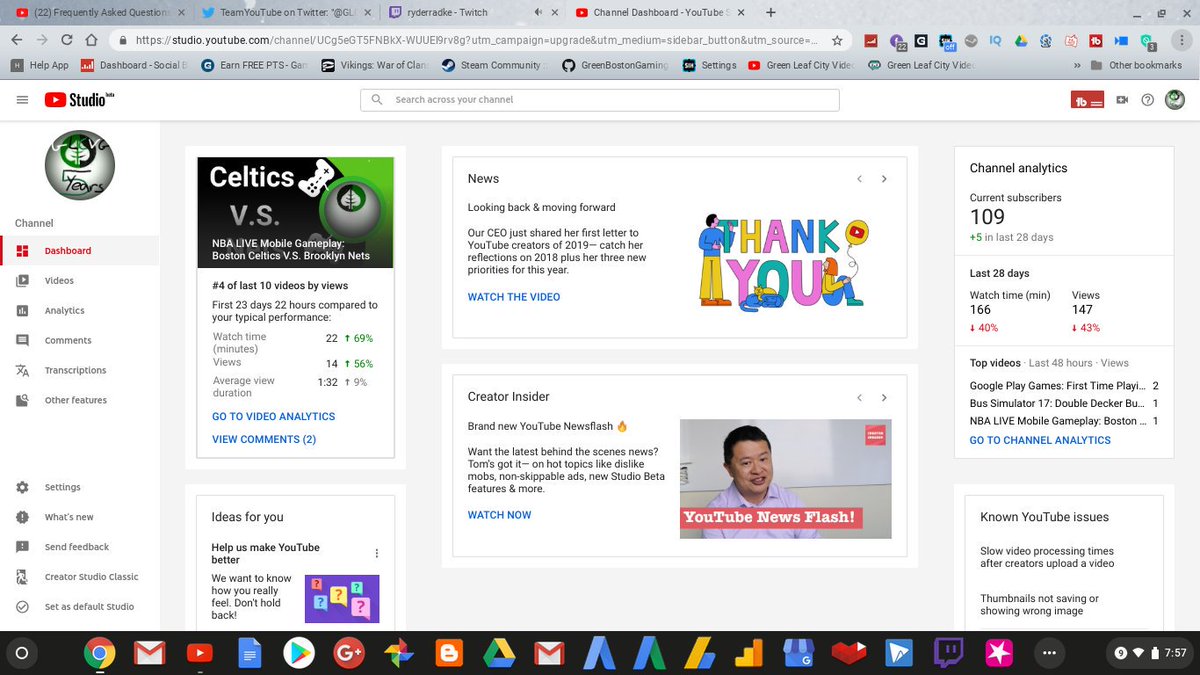Screen dimensions: 1200x675
Task: Open Transcriptions in the sidebar
Action: (x=79, y=370)
